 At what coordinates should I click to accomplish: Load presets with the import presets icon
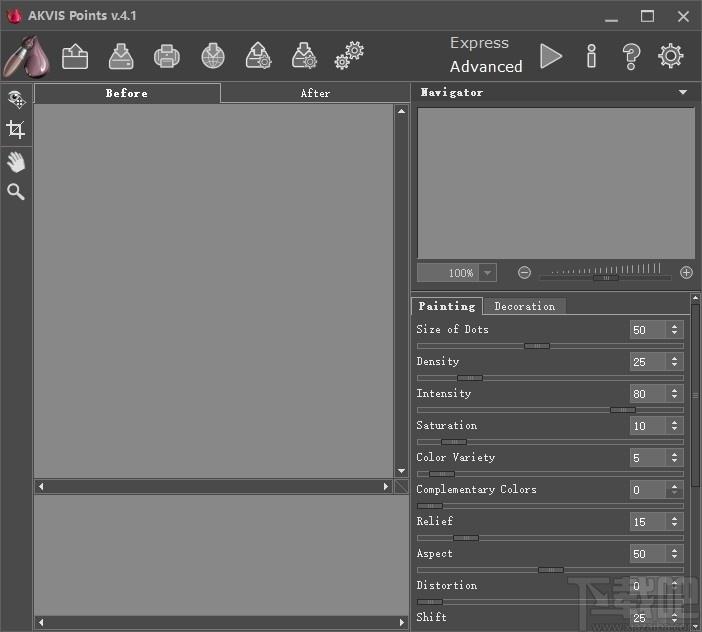[258, 56]
